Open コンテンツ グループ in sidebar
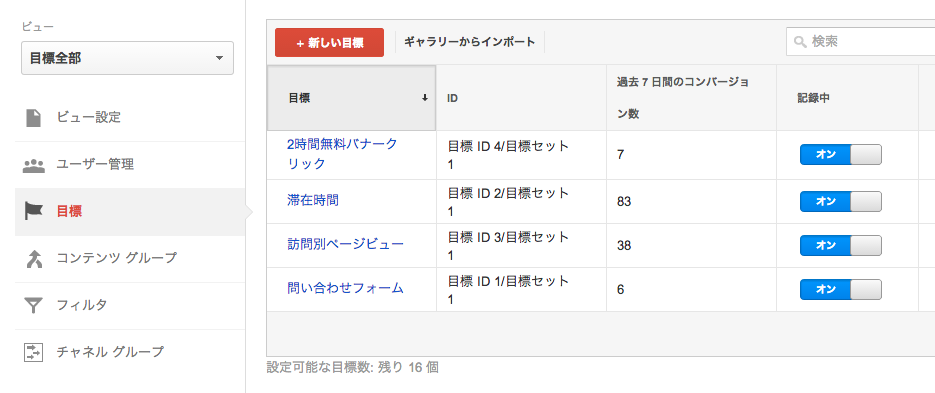Screen dimensions: 935x393 (130, 258)
